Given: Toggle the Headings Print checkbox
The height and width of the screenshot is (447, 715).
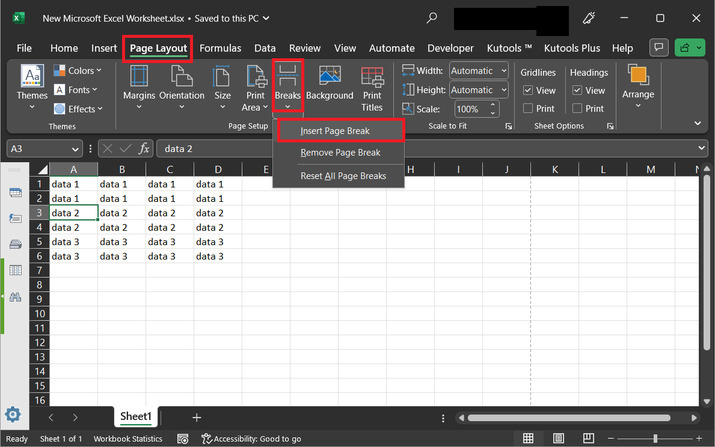Looking at the screenshot, I should click(x=577, y=109).
